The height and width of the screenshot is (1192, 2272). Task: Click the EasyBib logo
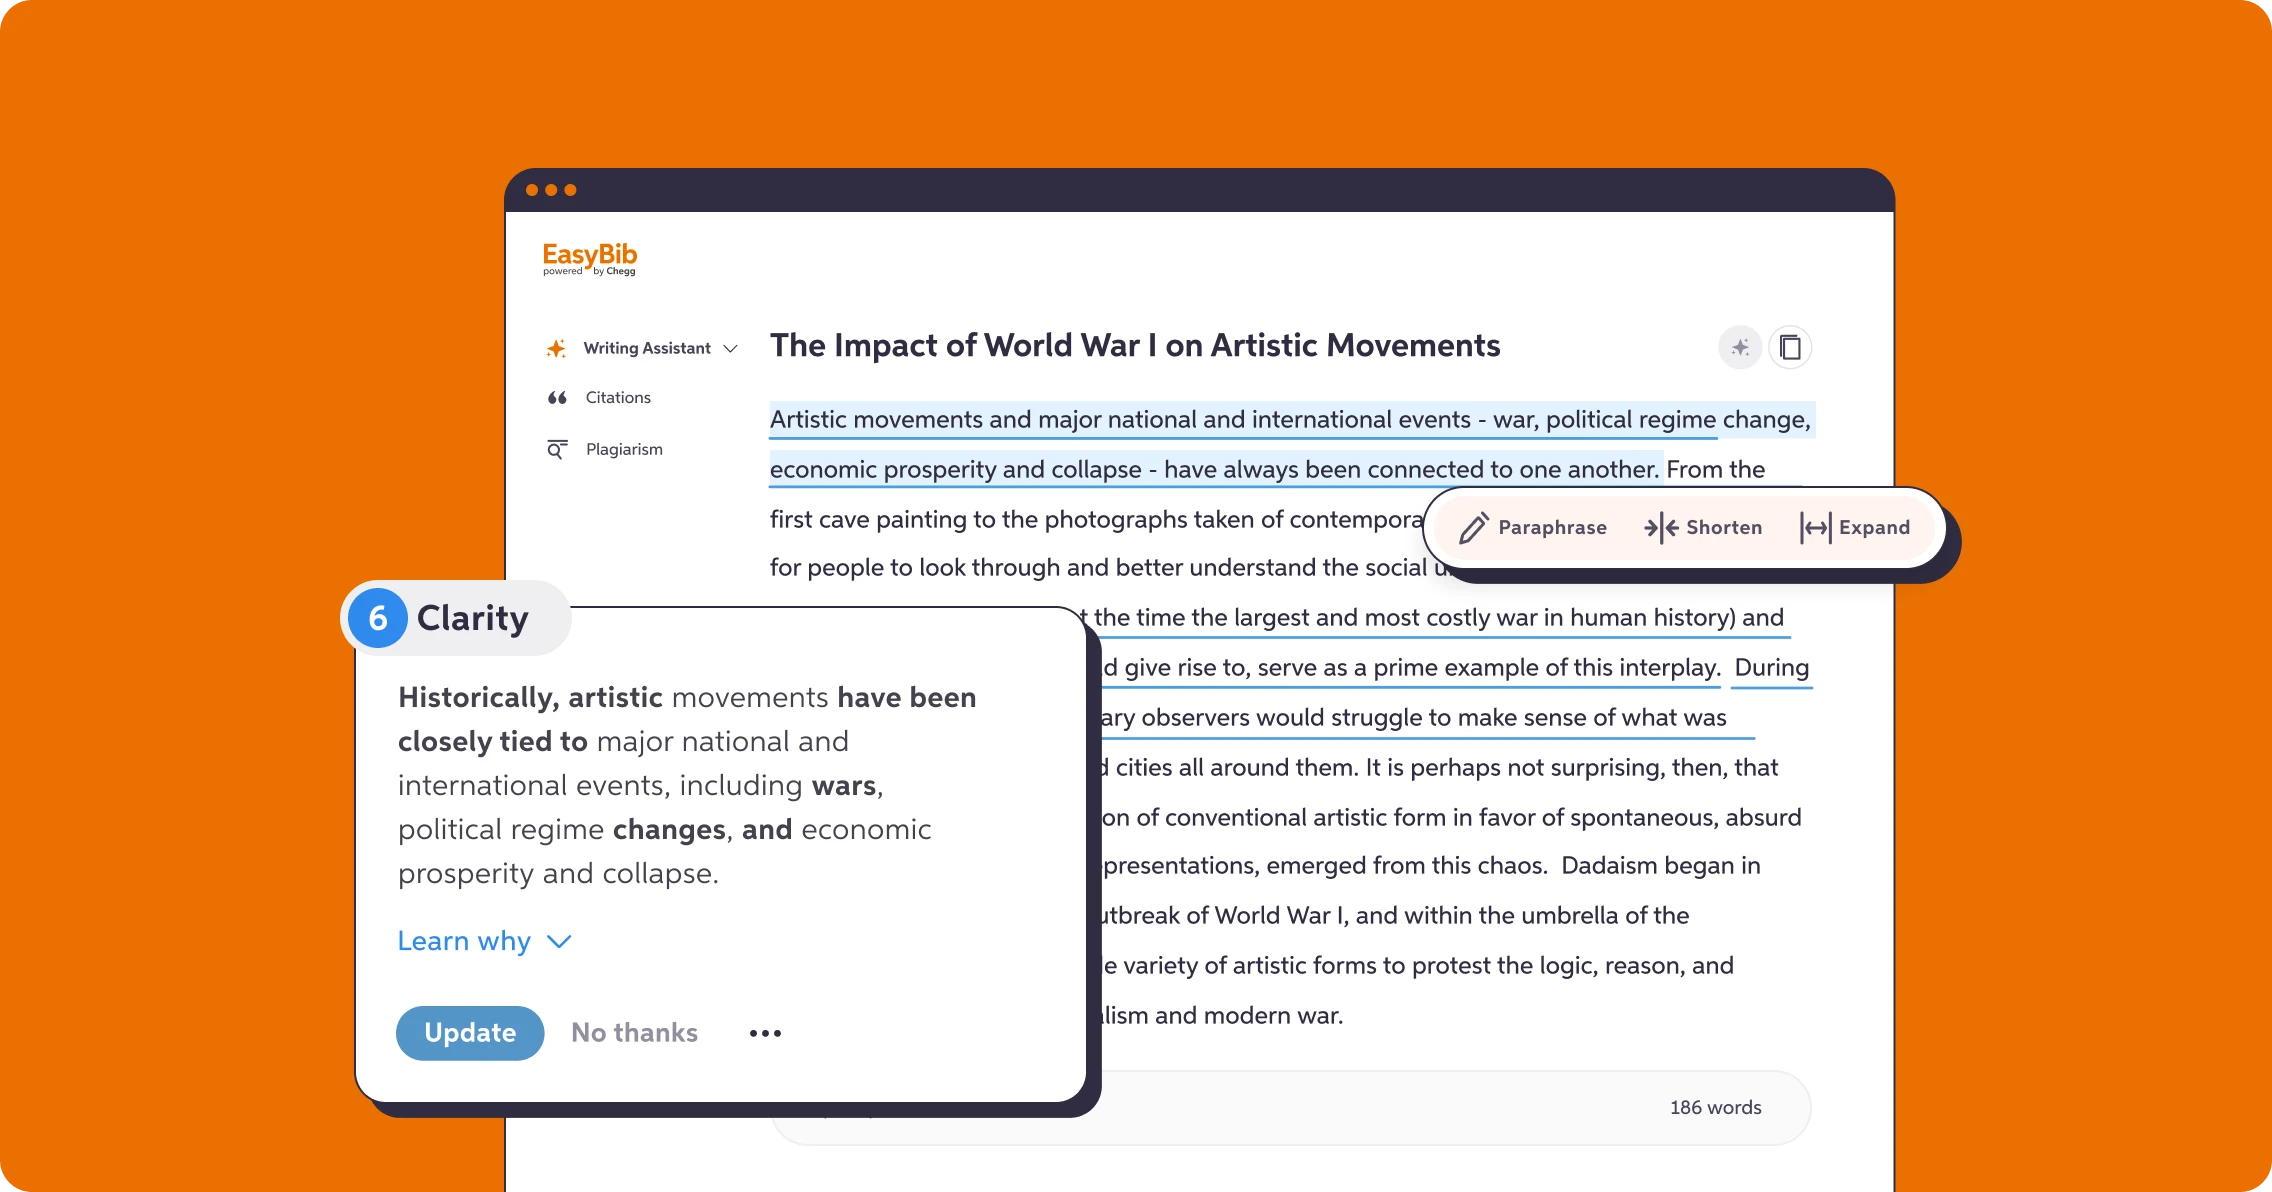point(590,259)
